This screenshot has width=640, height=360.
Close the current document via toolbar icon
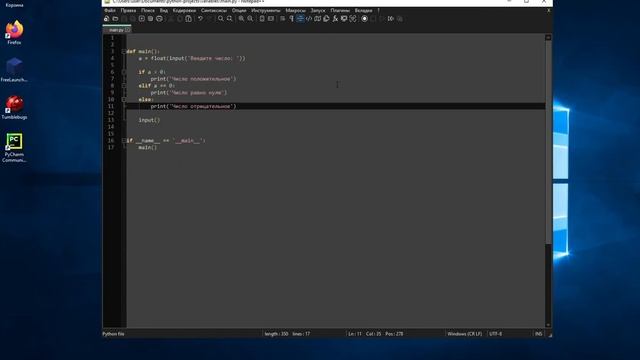142,19
